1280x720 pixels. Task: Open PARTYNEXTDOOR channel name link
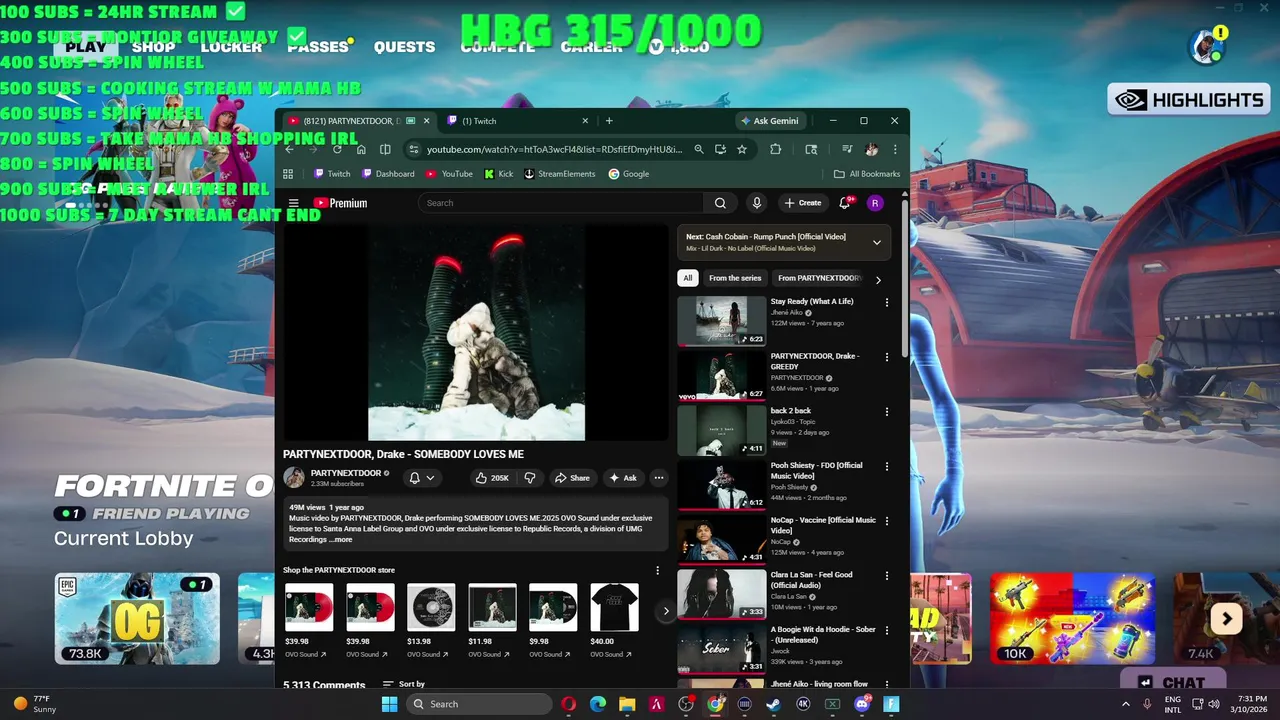pos(346,473)
